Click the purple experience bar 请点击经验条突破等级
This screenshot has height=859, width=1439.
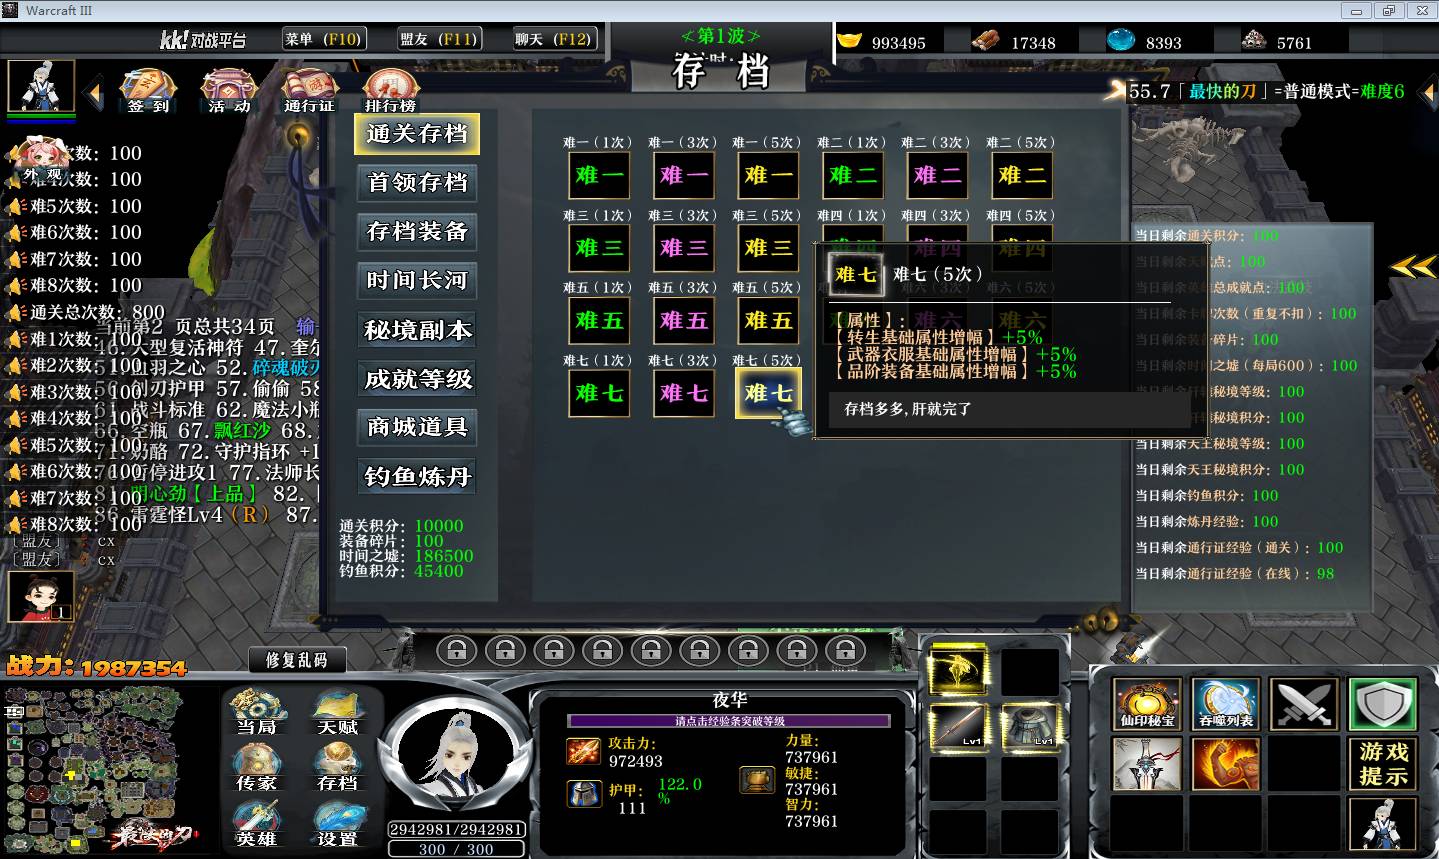(729, 721)
